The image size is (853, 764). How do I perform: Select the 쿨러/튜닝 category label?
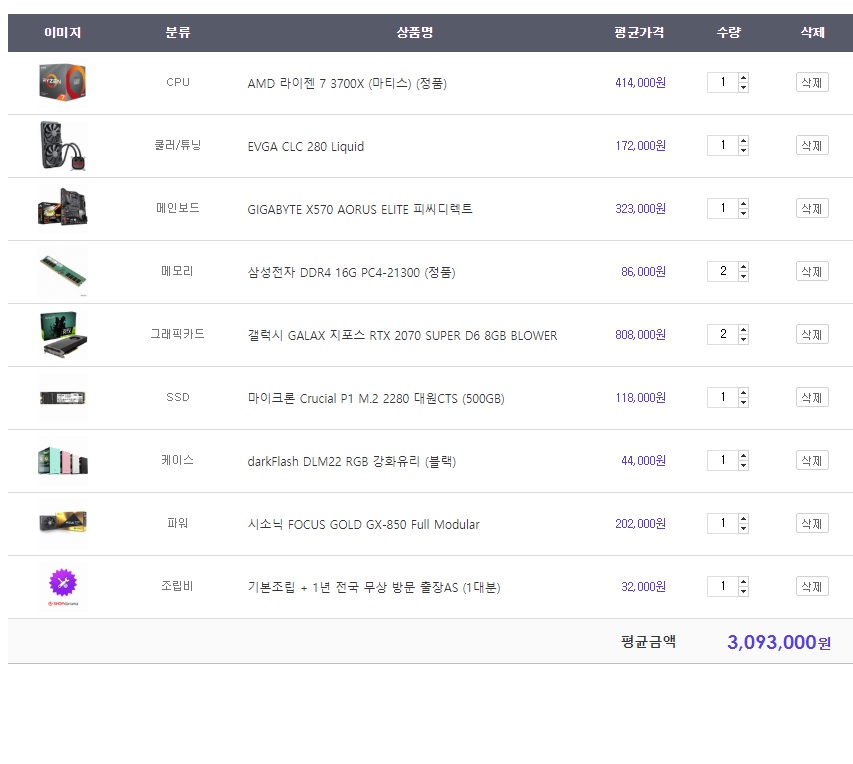point(178,145)
